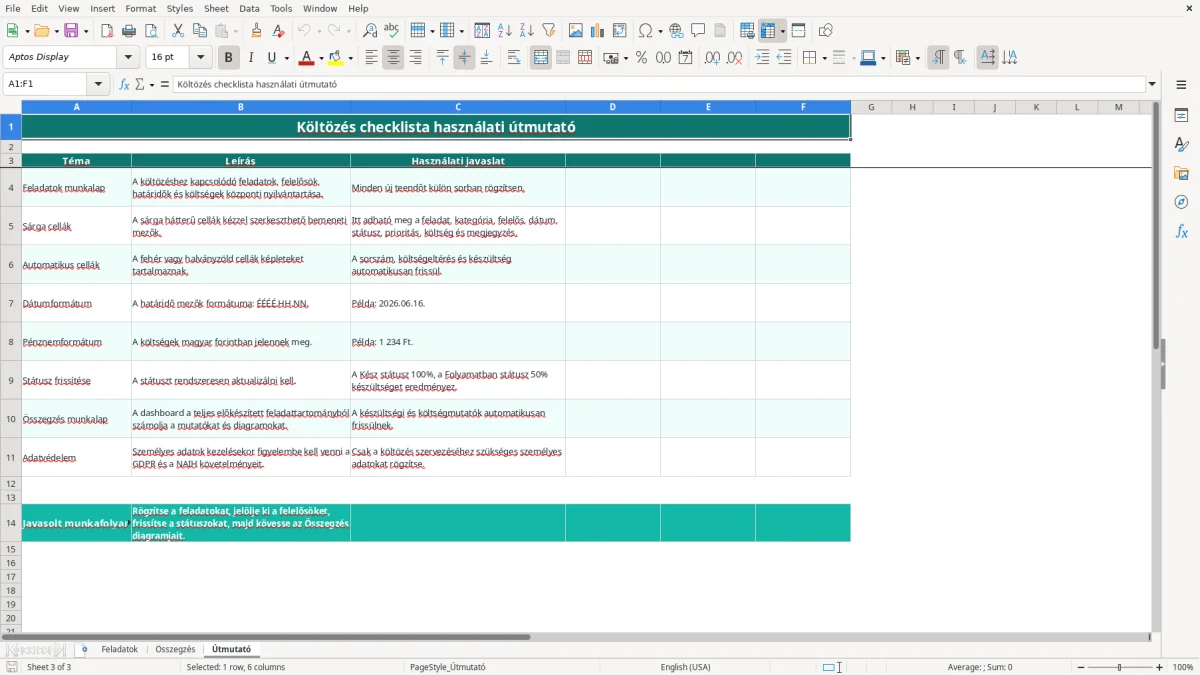Open Find and Replace tool
Viewport: 1200px width, 675px height.
point(370,31)
